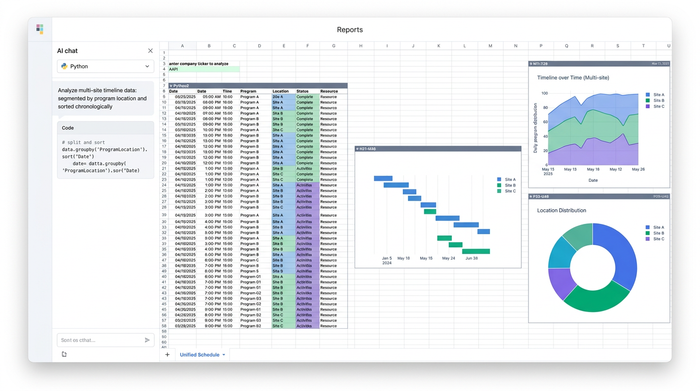This screenshot has width=700, height=391.
Task: Switch to the Unified Schedule sheet tab
Action: [200, 355]
